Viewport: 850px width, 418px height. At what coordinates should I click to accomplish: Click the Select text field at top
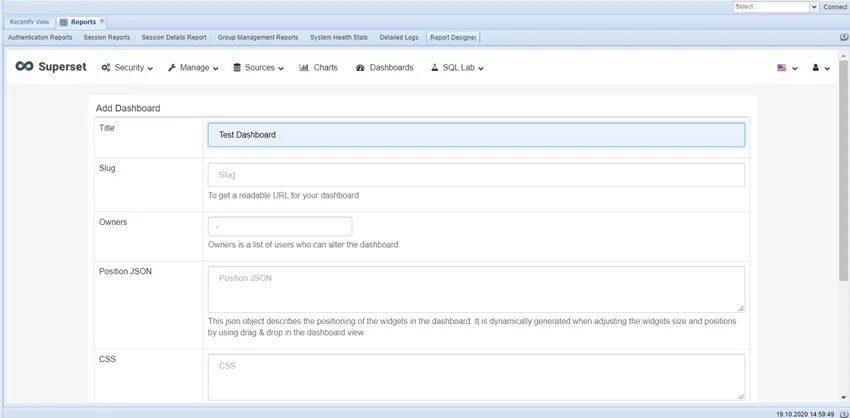771,7
